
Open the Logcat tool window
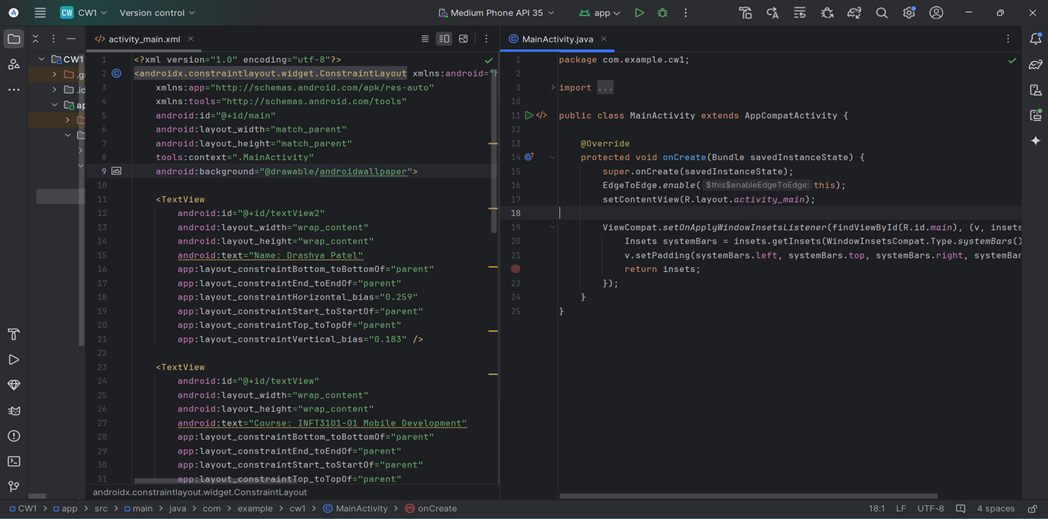(13, 410)
